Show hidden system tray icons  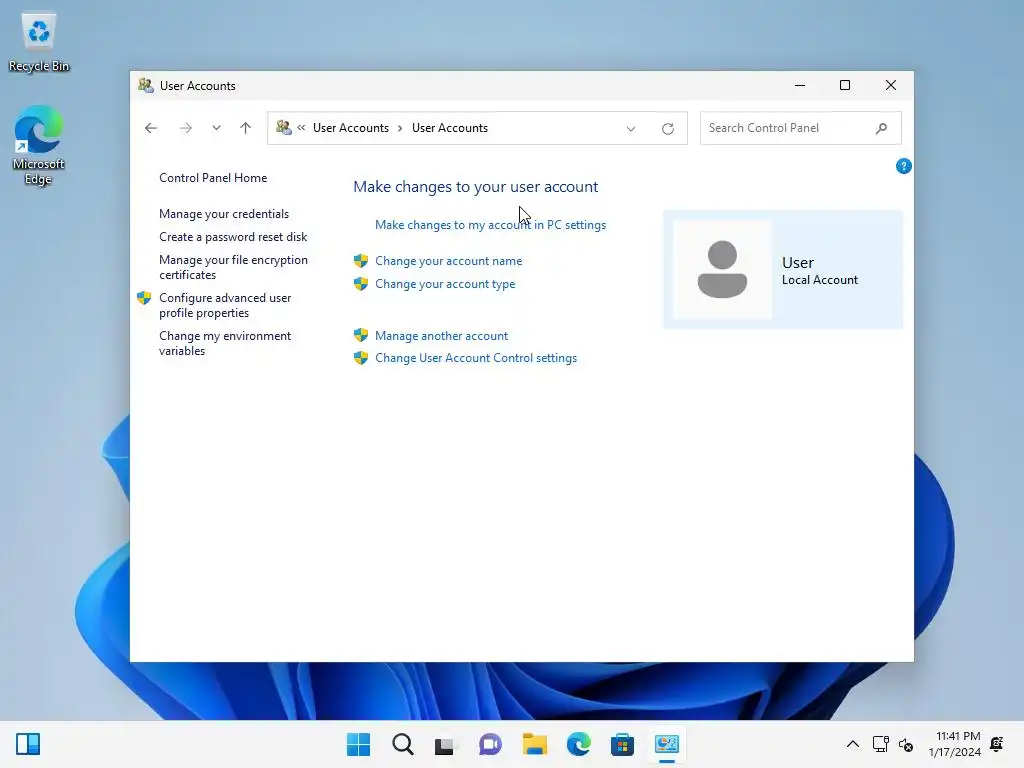tap(853, 744)
